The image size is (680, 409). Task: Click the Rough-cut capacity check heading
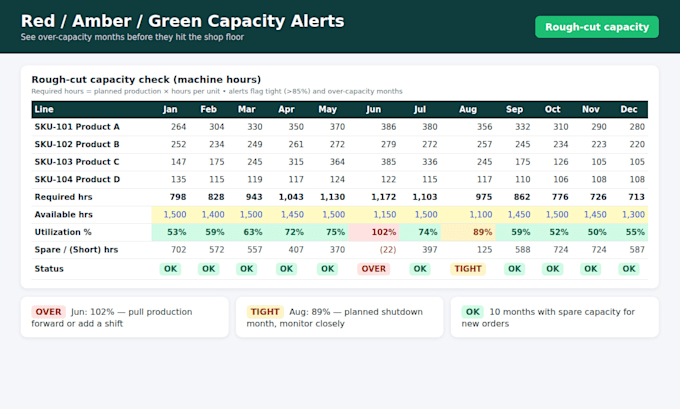pos(146,80)
